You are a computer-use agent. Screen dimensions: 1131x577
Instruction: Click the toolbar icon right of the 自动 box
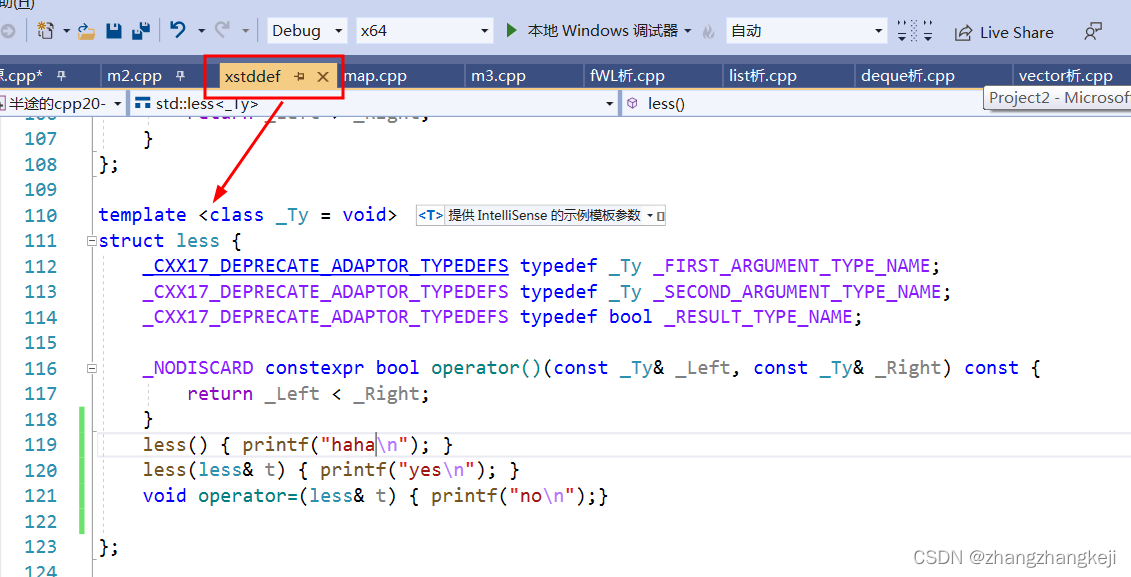pos(915,31)
